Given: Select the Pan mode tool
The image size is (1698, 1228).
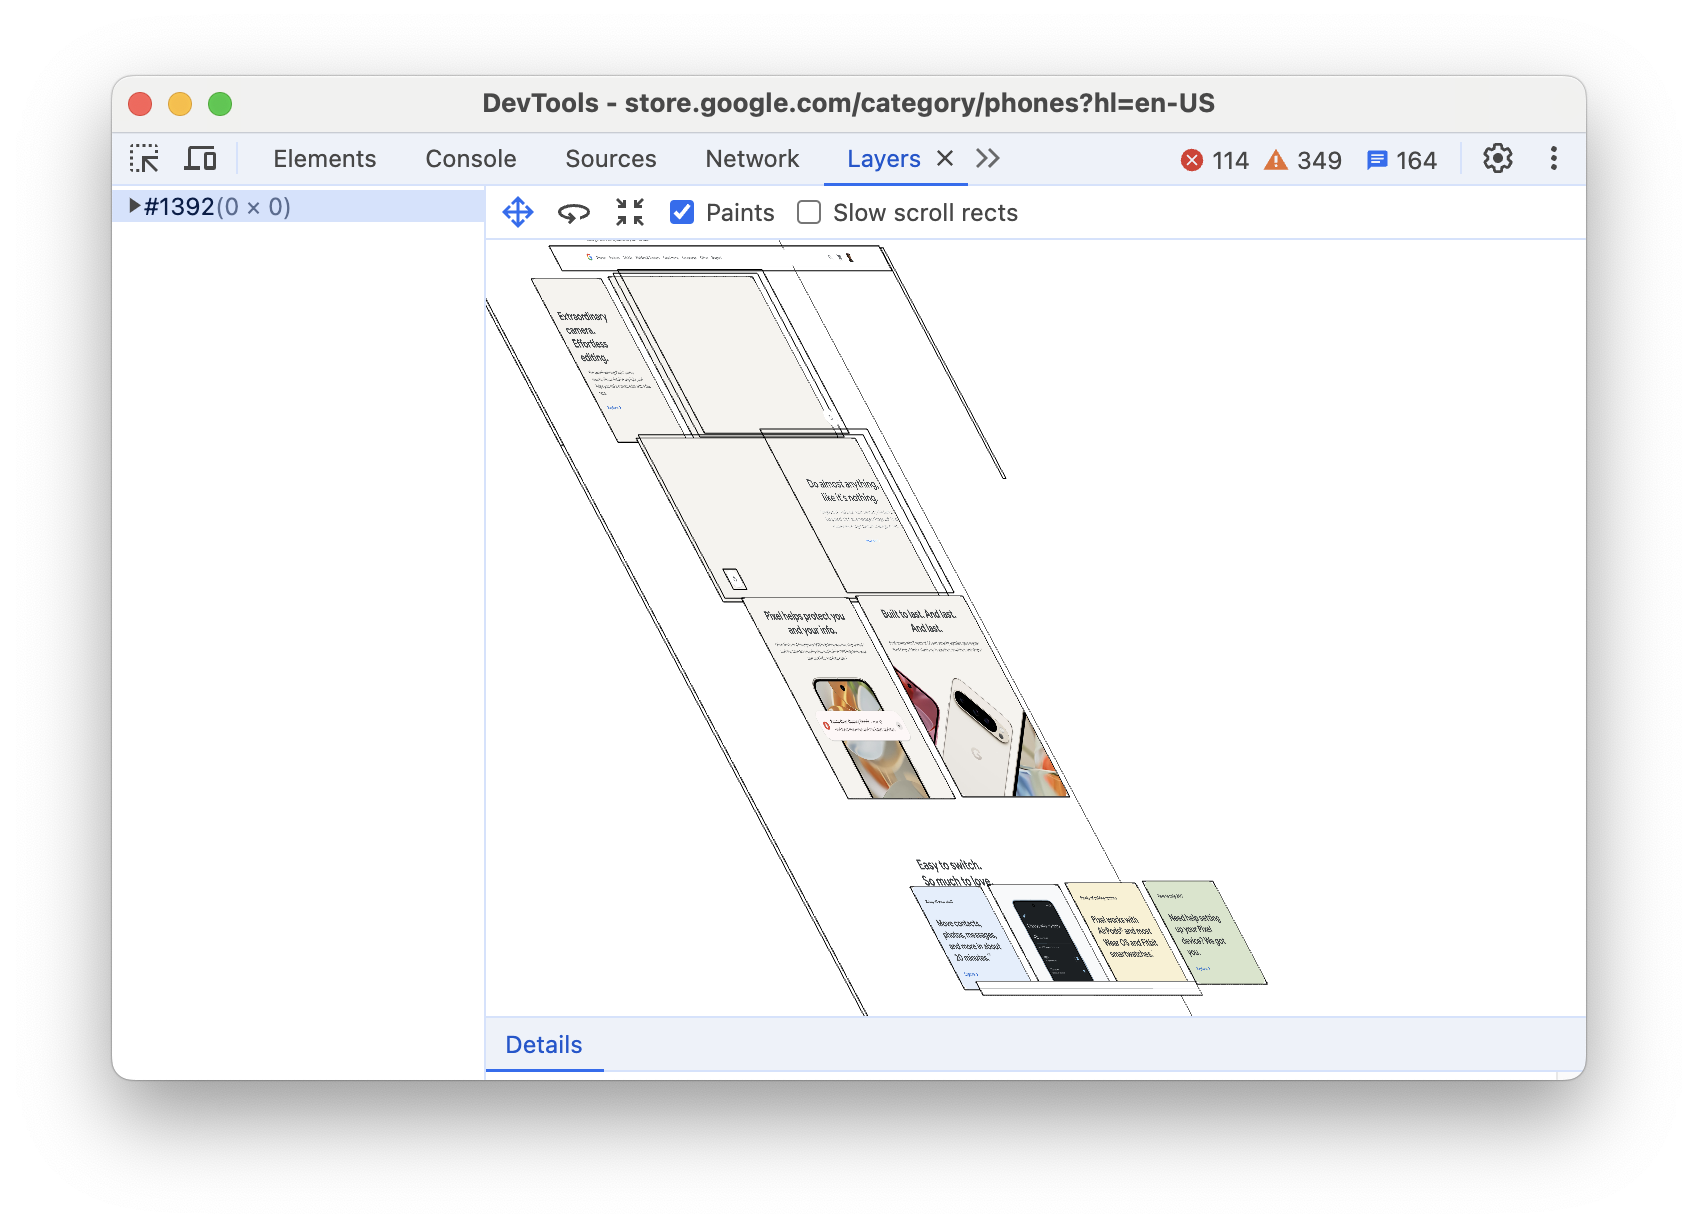Looking at the screenshot, I should coord(518,212).
